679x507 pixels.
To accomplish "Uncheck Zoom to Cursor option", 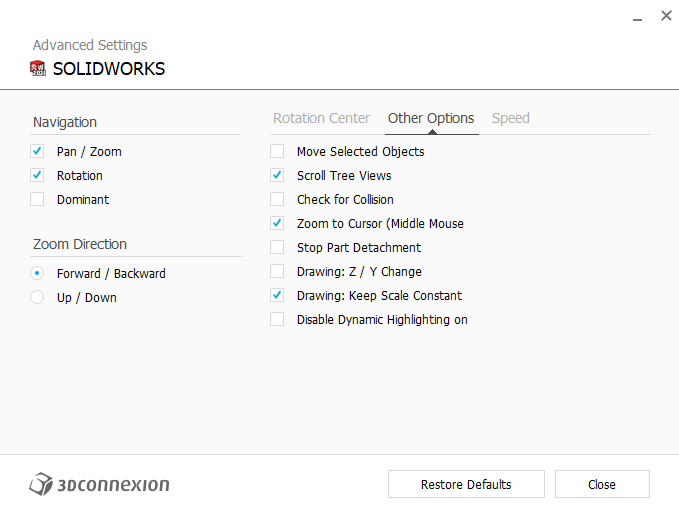I will (x=277, y=223).
